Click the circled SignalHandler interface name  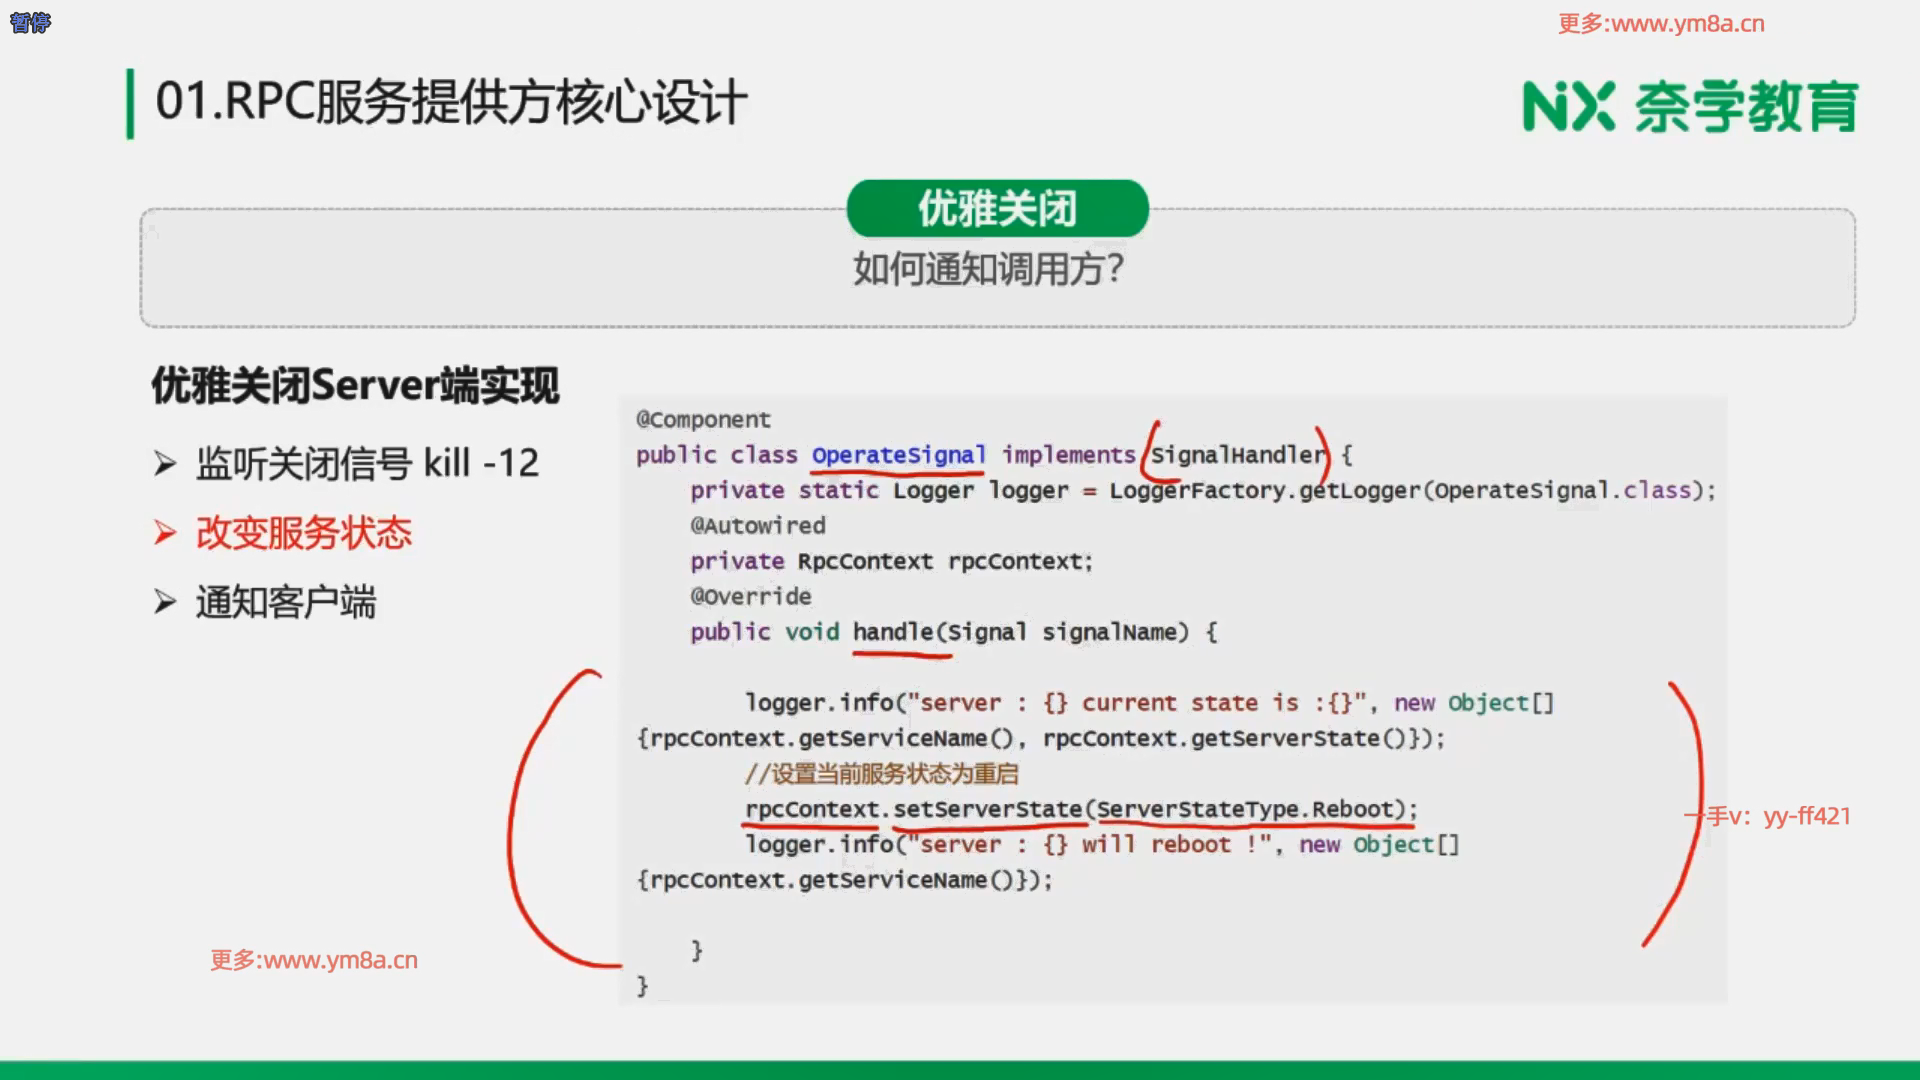(x=1237, y=455)
